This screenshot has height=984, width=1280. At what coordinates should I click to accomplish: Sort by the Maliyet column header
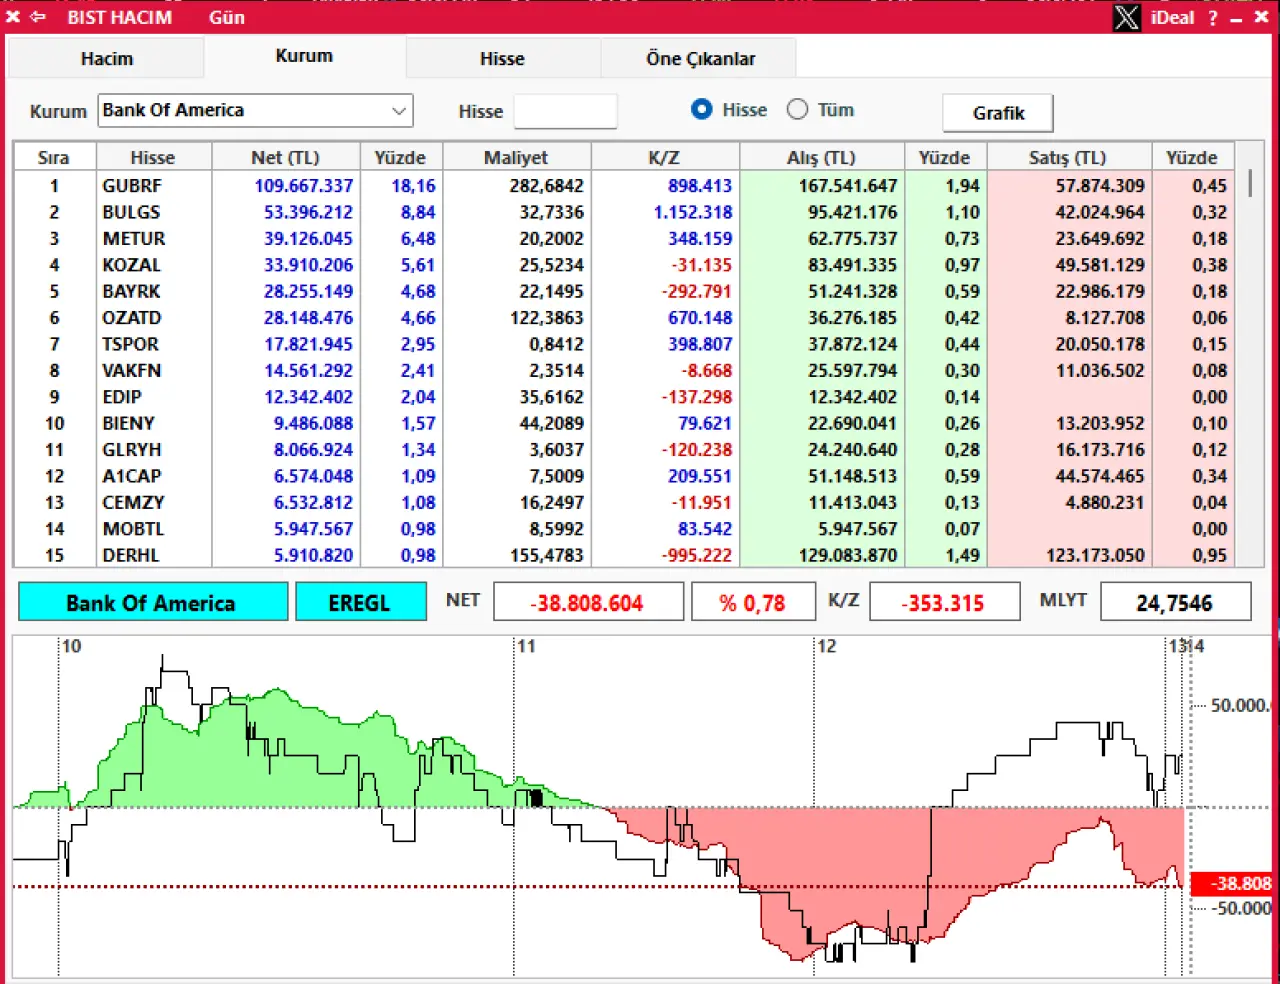(516, 158)
